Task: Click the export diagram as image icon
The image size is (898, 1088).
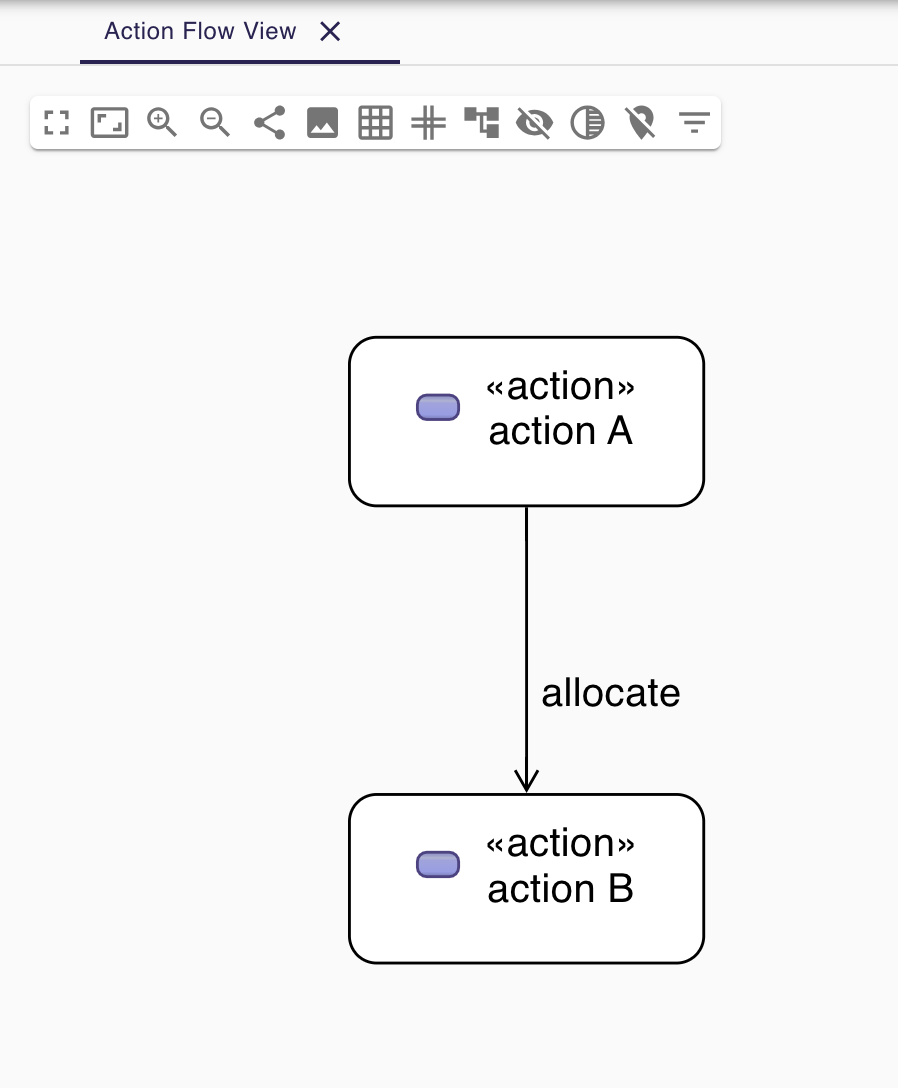Action: click(x=322, y=122)
